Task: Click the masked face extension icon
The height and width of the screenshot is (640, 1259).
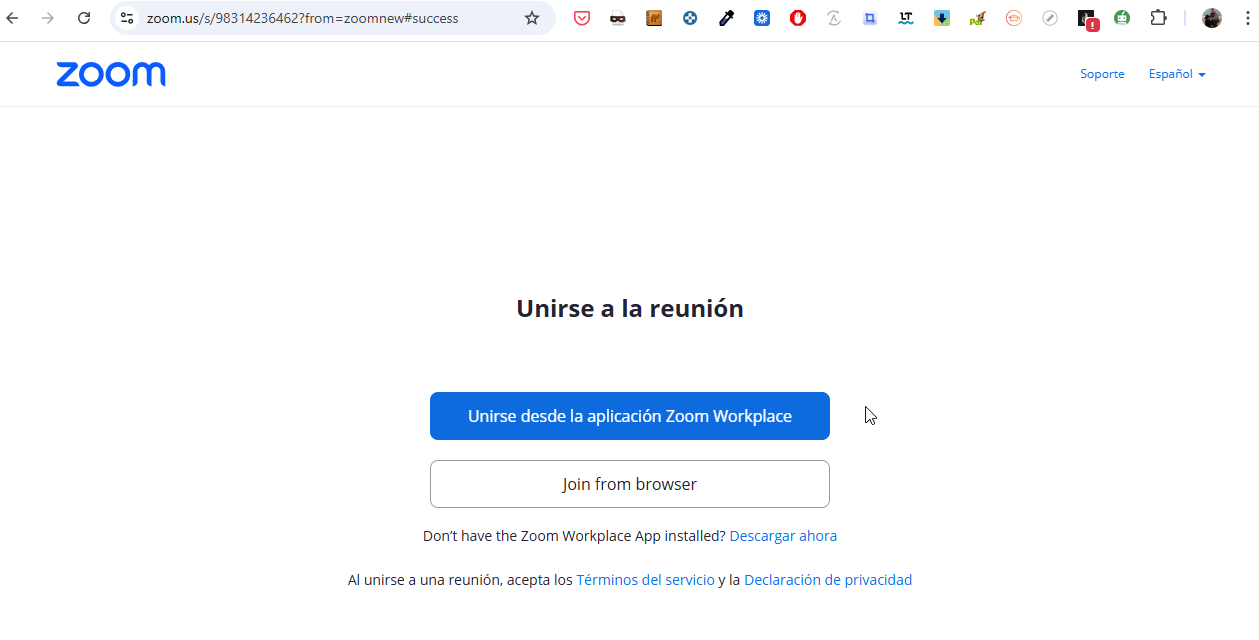Action: point(618,18)
